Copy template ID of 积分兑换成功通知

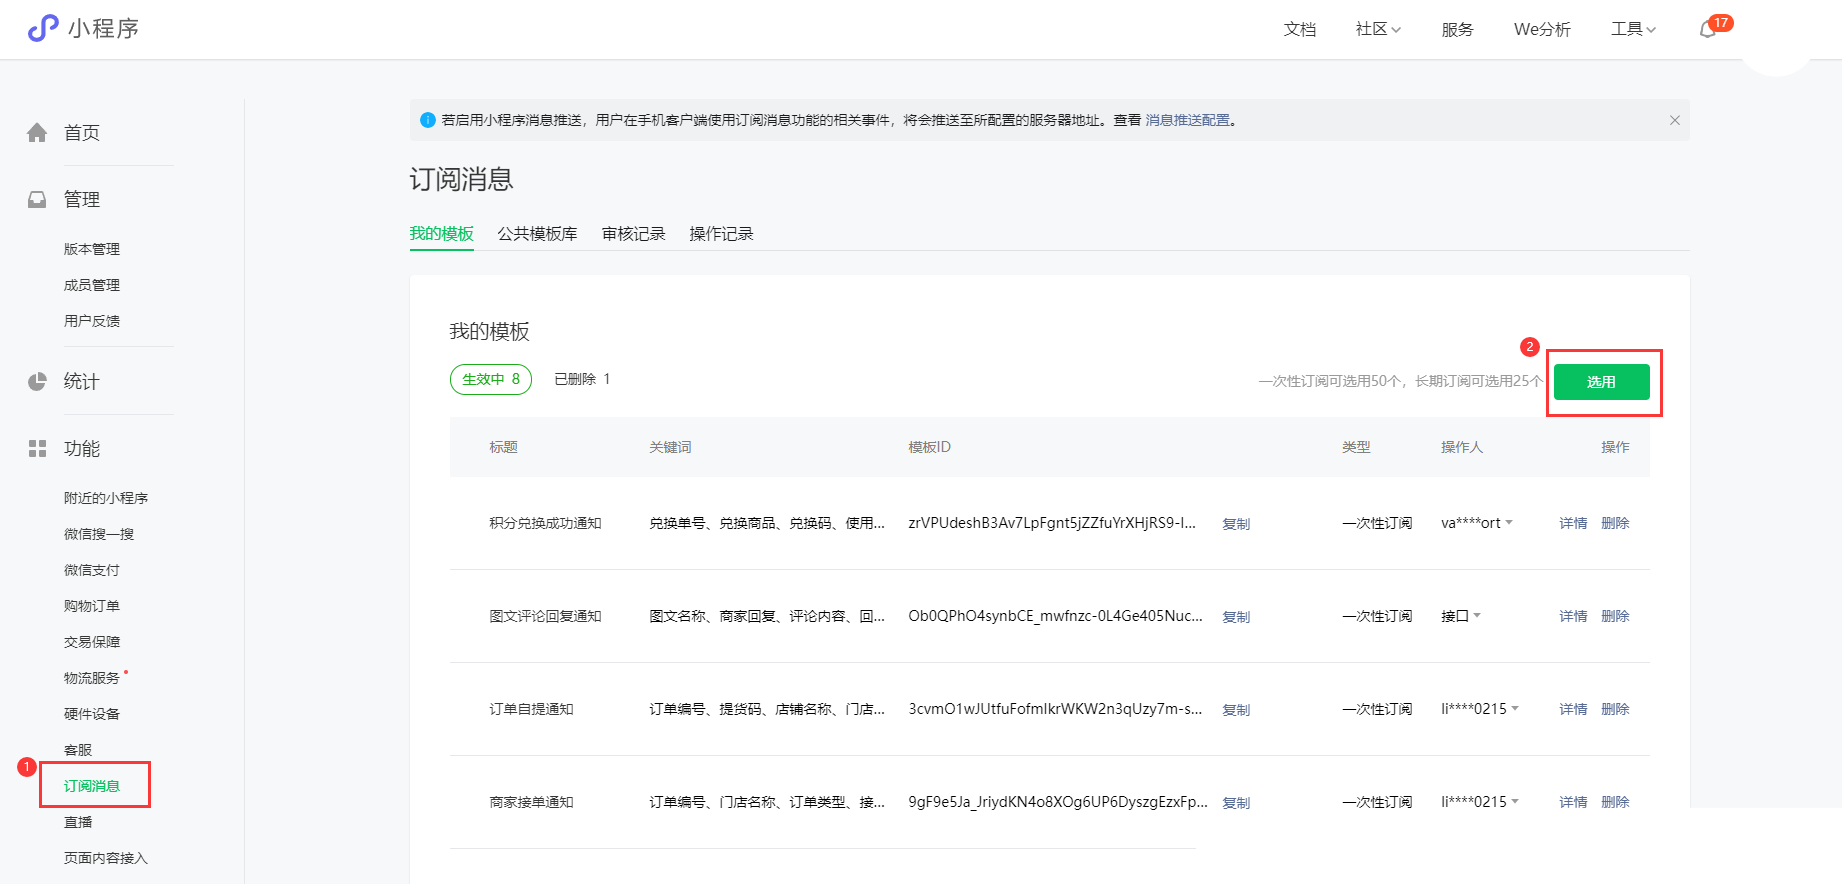point(1236,524)
